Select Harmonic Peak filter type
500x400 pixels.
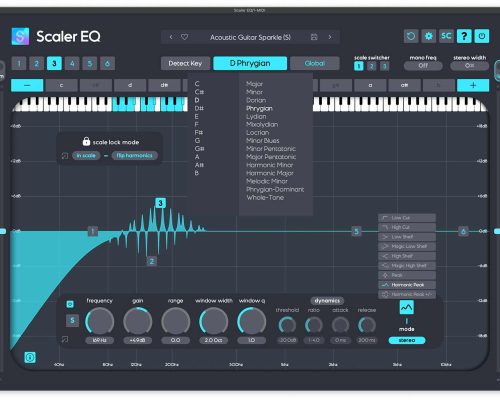(407, 285)
